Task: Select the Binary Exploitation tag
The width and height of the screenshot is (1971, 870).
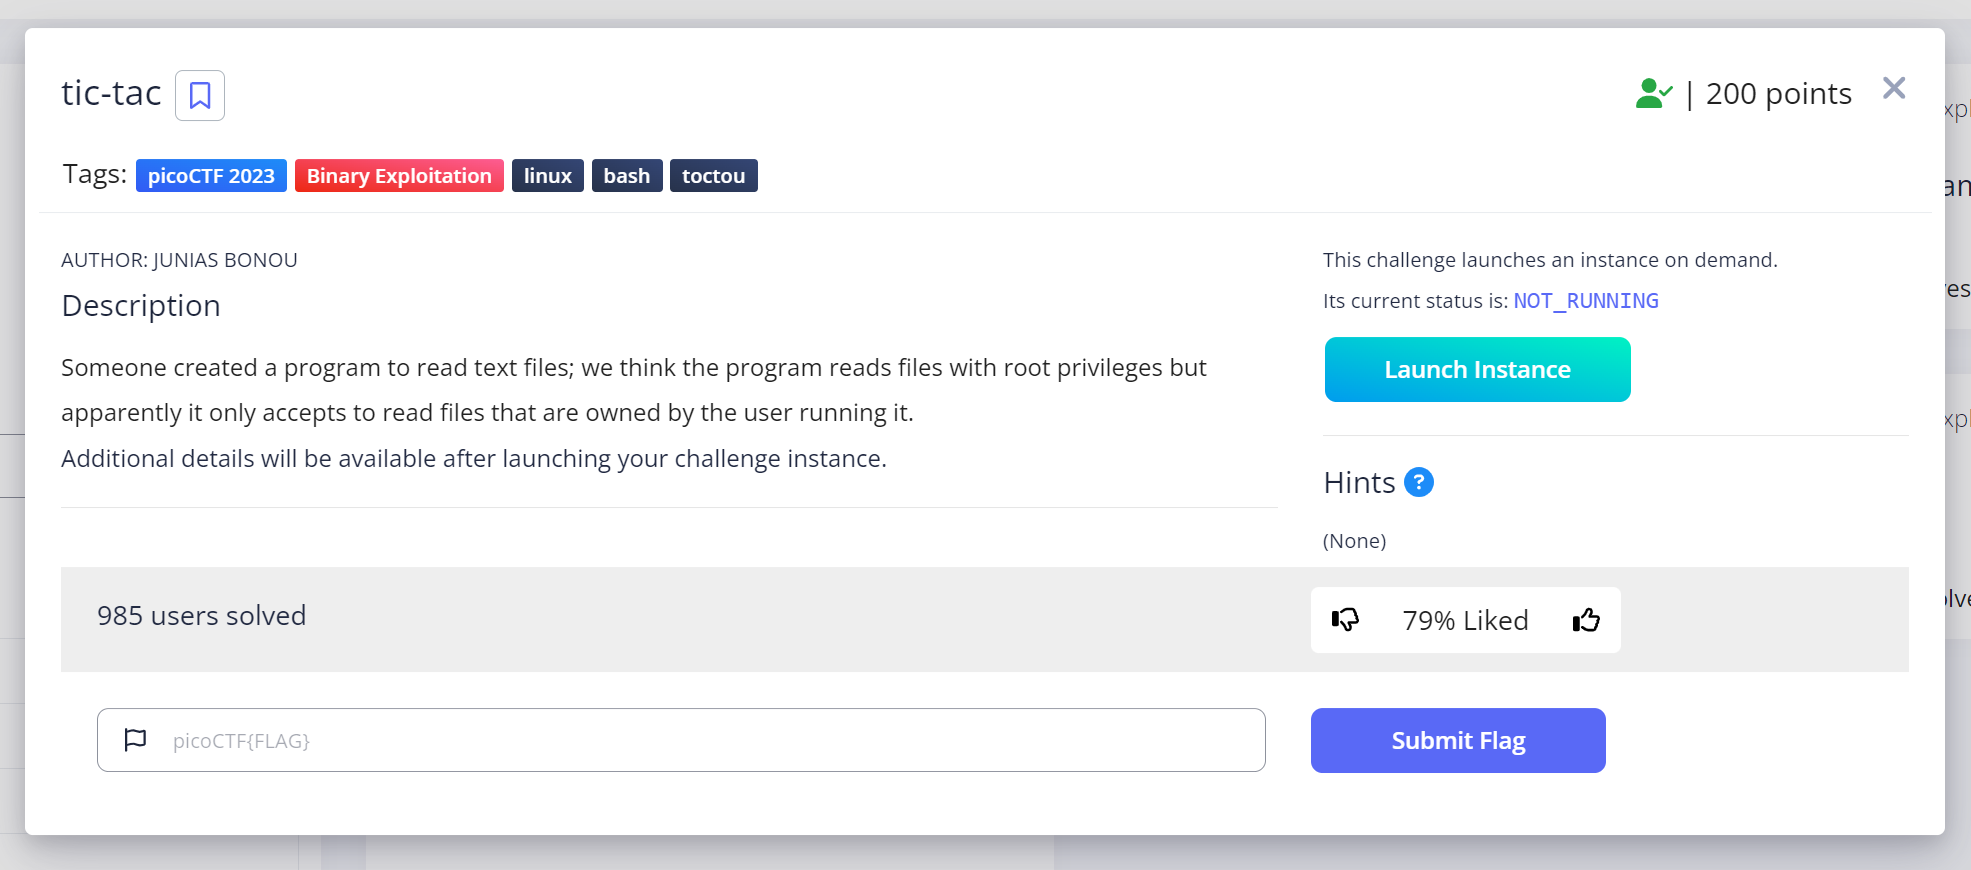Action: (x=399, y=176)
